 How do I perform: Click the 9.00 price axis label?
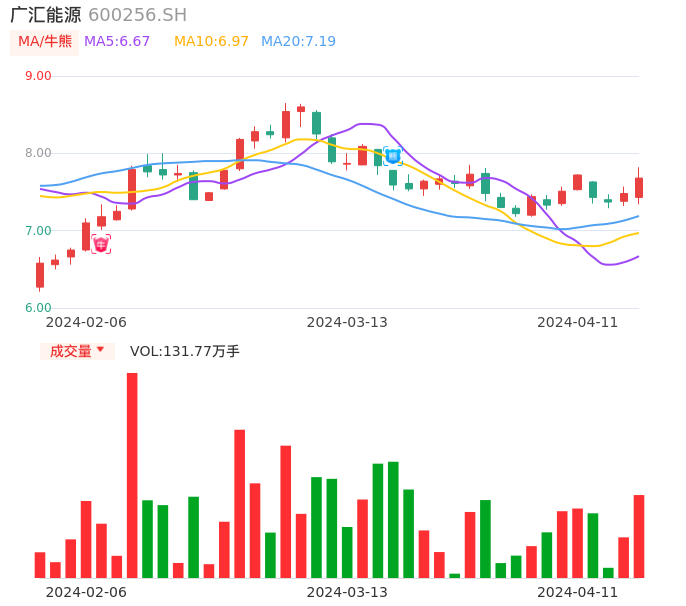tap(38, 76)
